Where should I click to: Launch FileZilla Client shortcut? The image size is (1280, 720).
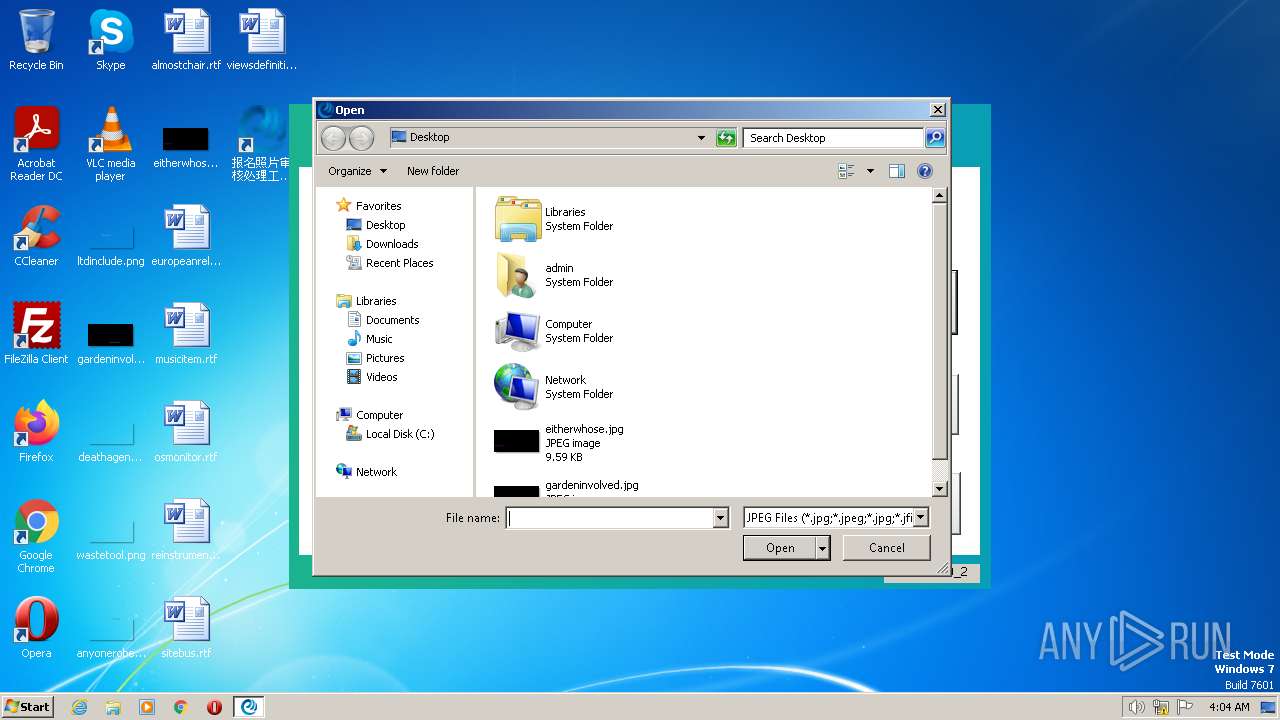coord(36,334)
